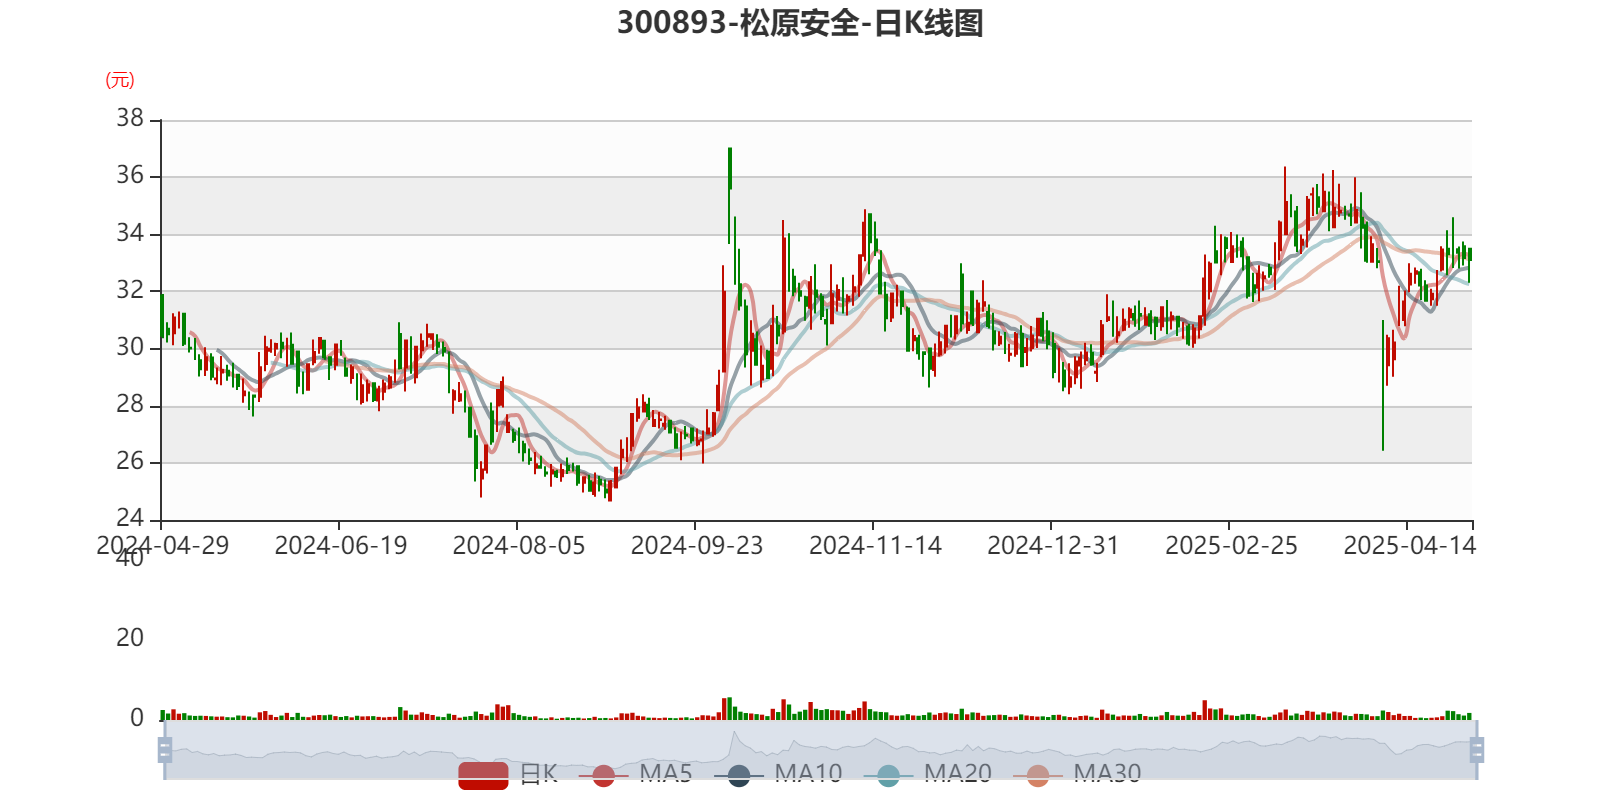Image resolution: width=1600 pixels, height=800 pixels.
Task: Click the 2025-04-14 date axis label
Action: click(1409, 546)
